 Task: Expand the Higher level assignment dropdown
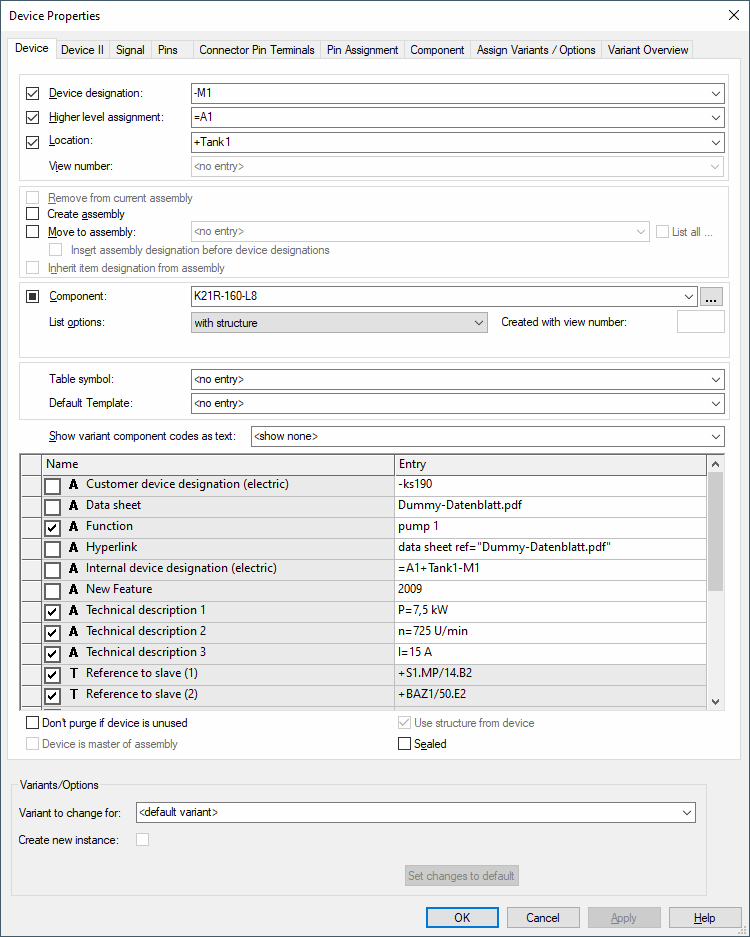tap(715, 118)
